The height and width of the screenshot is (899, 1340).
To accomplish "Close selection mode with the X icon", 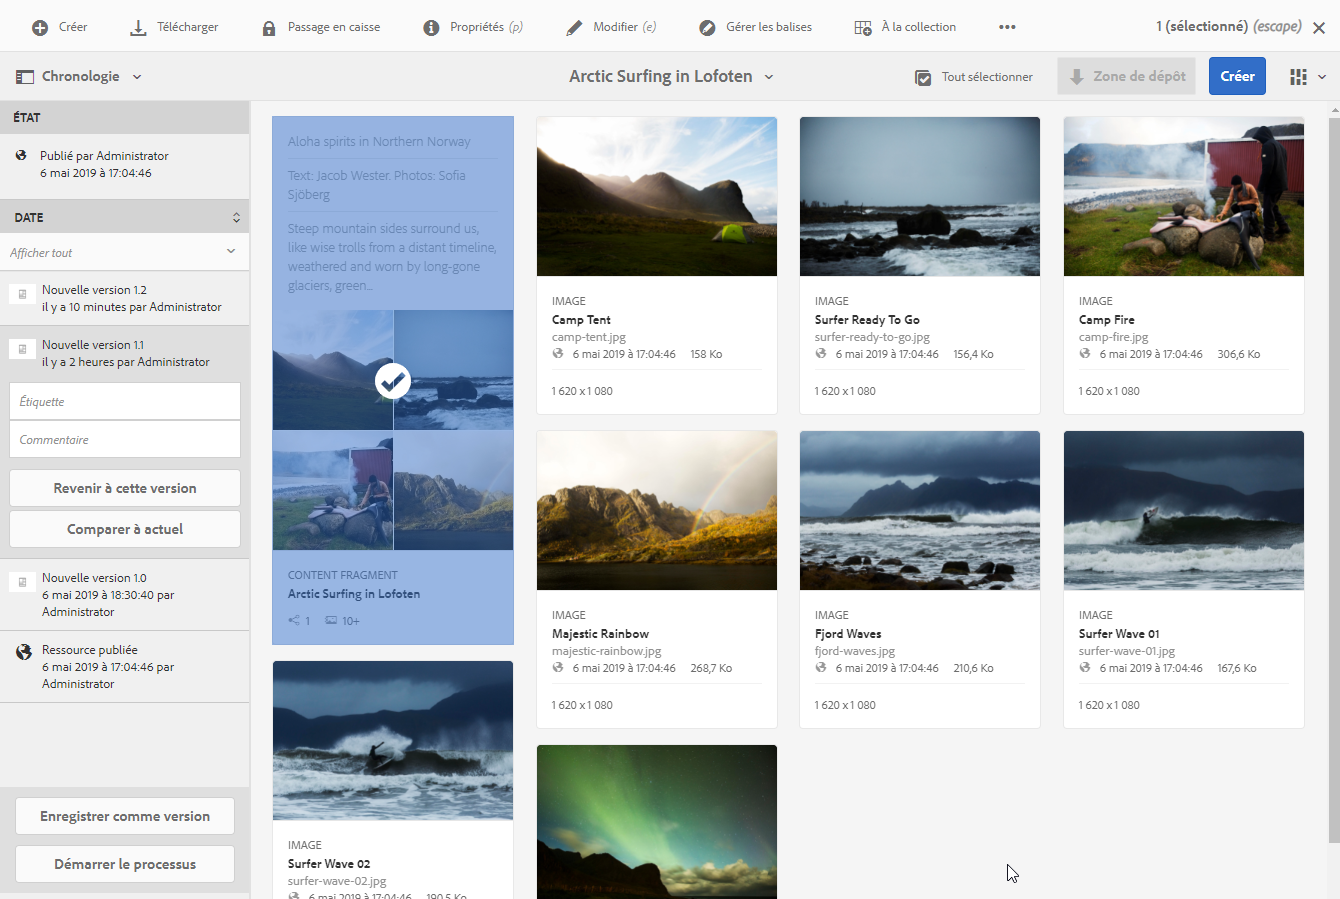I will pos(1319,28).
